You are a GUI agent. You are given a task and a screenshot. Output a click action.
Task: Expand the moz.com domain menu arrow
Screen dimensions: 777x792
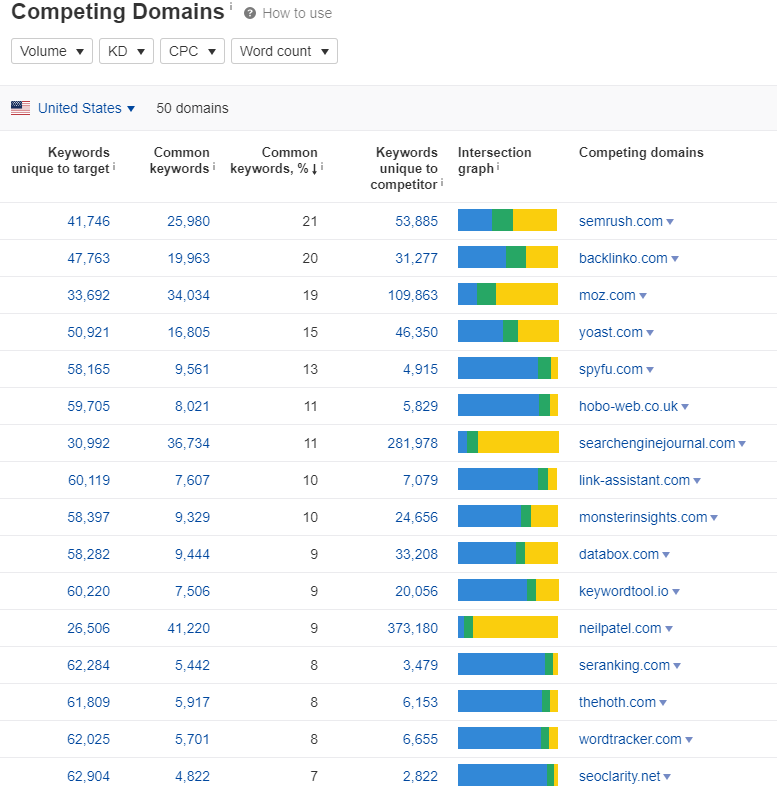tap(643, 295)
